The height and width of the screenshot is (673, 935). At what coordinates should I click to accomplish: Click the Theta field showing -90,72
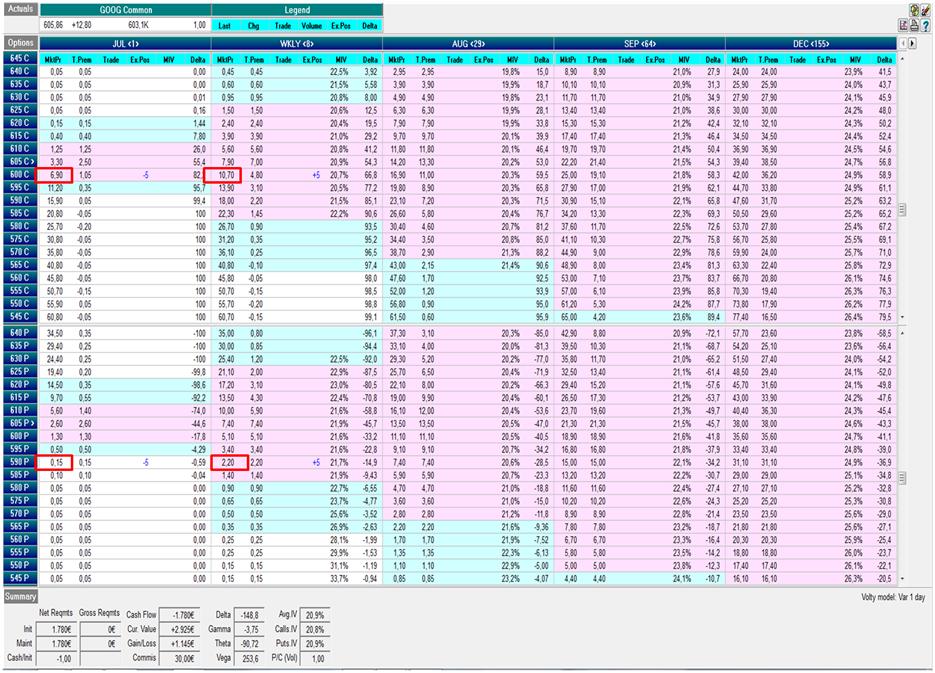click(249, 643)
